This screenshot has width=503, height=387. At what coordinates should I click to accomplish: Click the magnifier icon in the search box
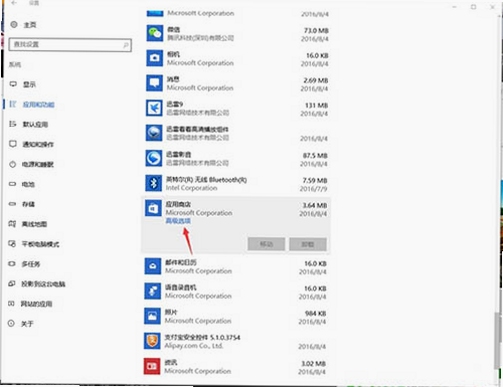pos(126,45)
